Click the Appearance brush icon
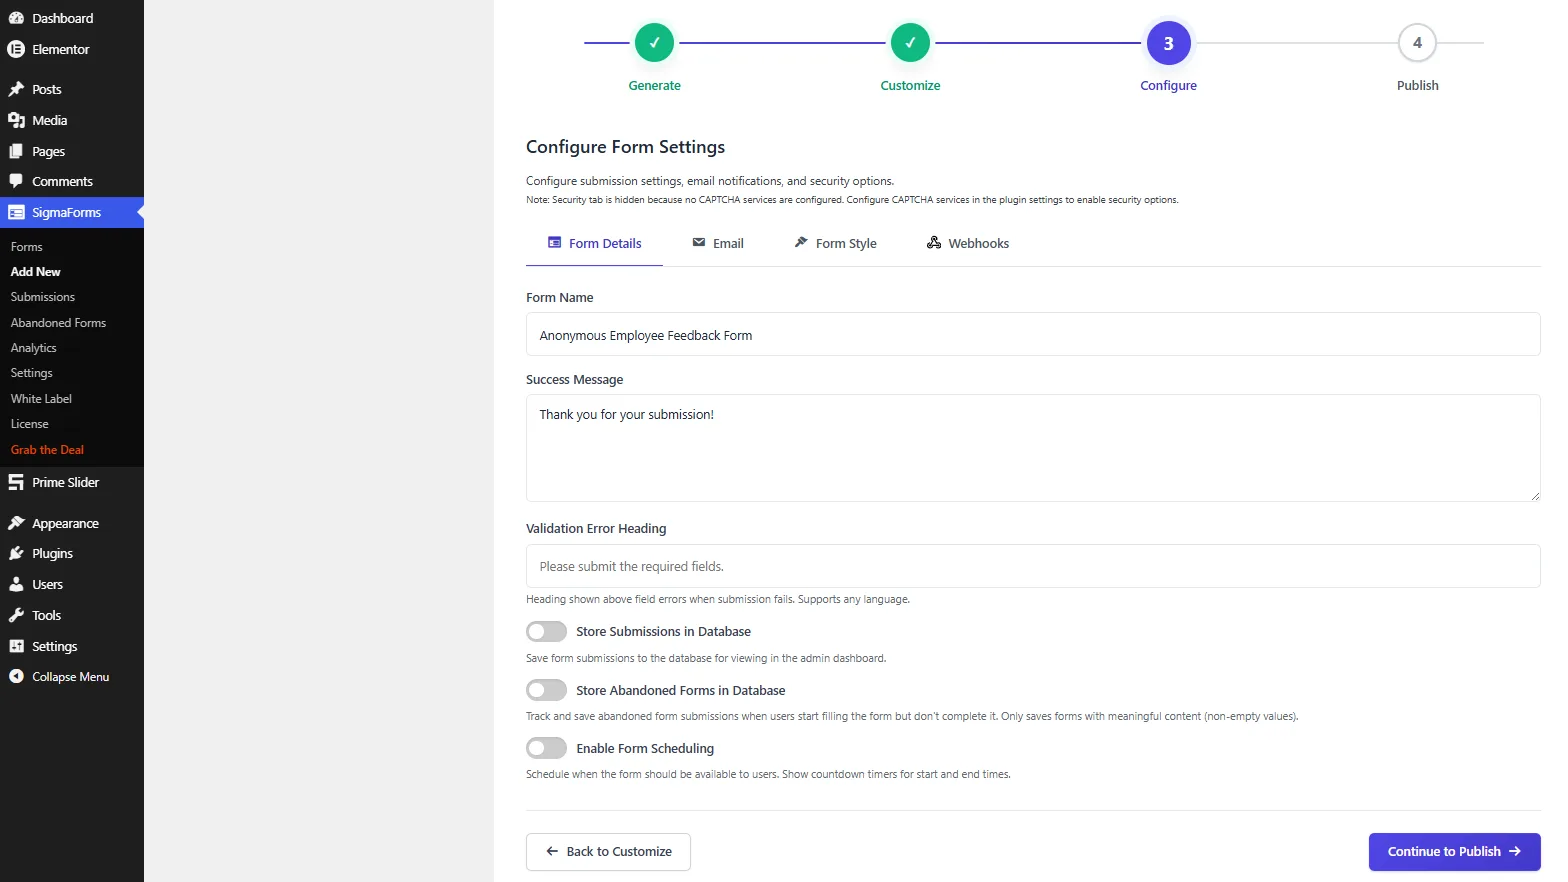The image size is (1568, 882). 16,523
